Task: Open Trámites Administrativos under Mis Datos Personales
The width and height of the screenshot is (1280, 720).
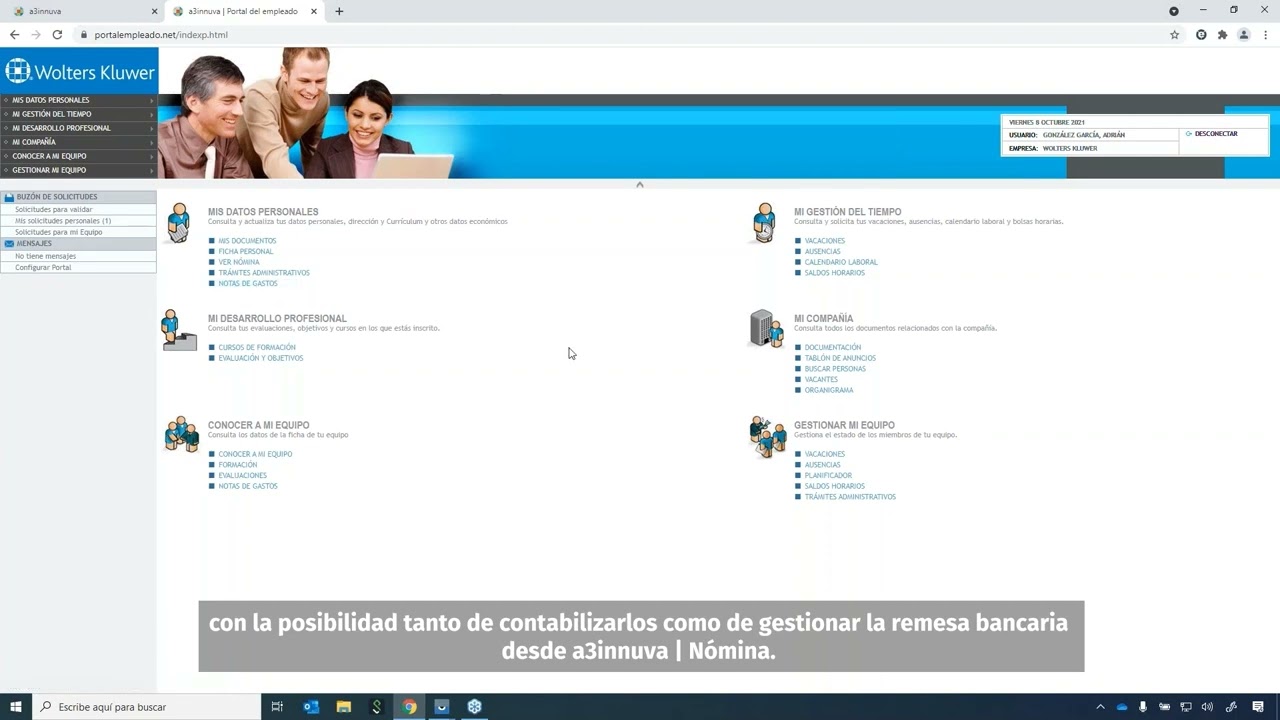Action: pyautogui.click(x=264, y=273)
